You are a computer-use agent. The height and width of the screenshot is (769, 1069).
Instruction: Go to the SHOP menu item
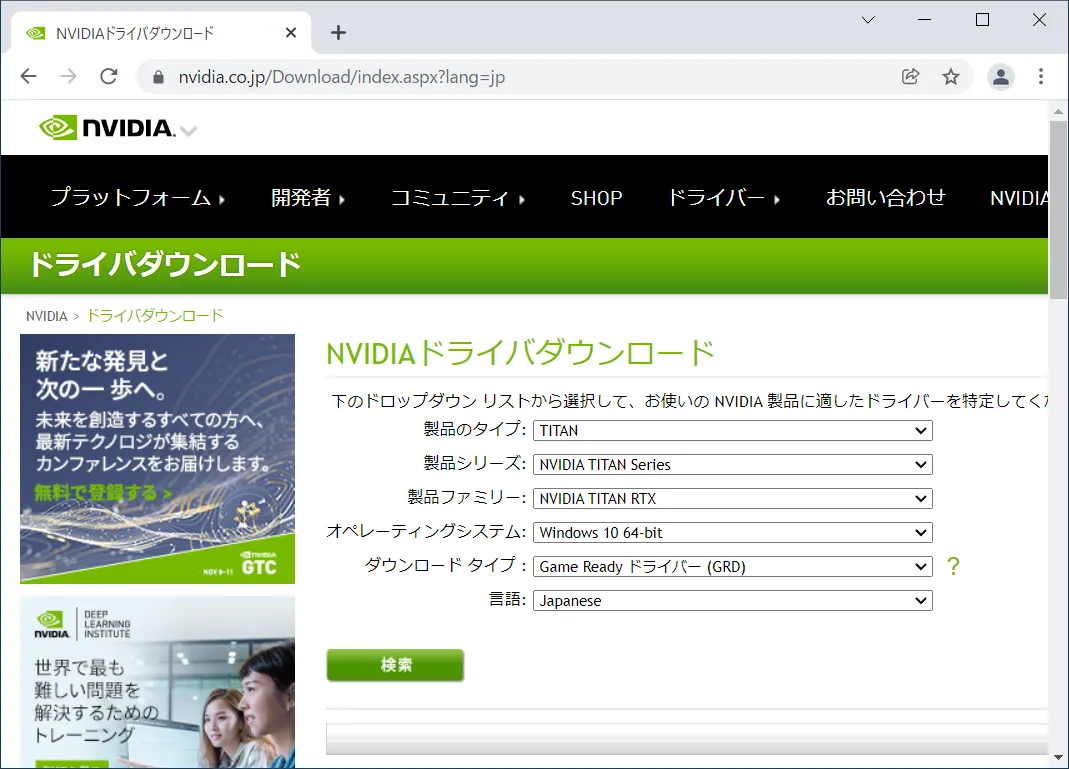click(x=597, y=198)
